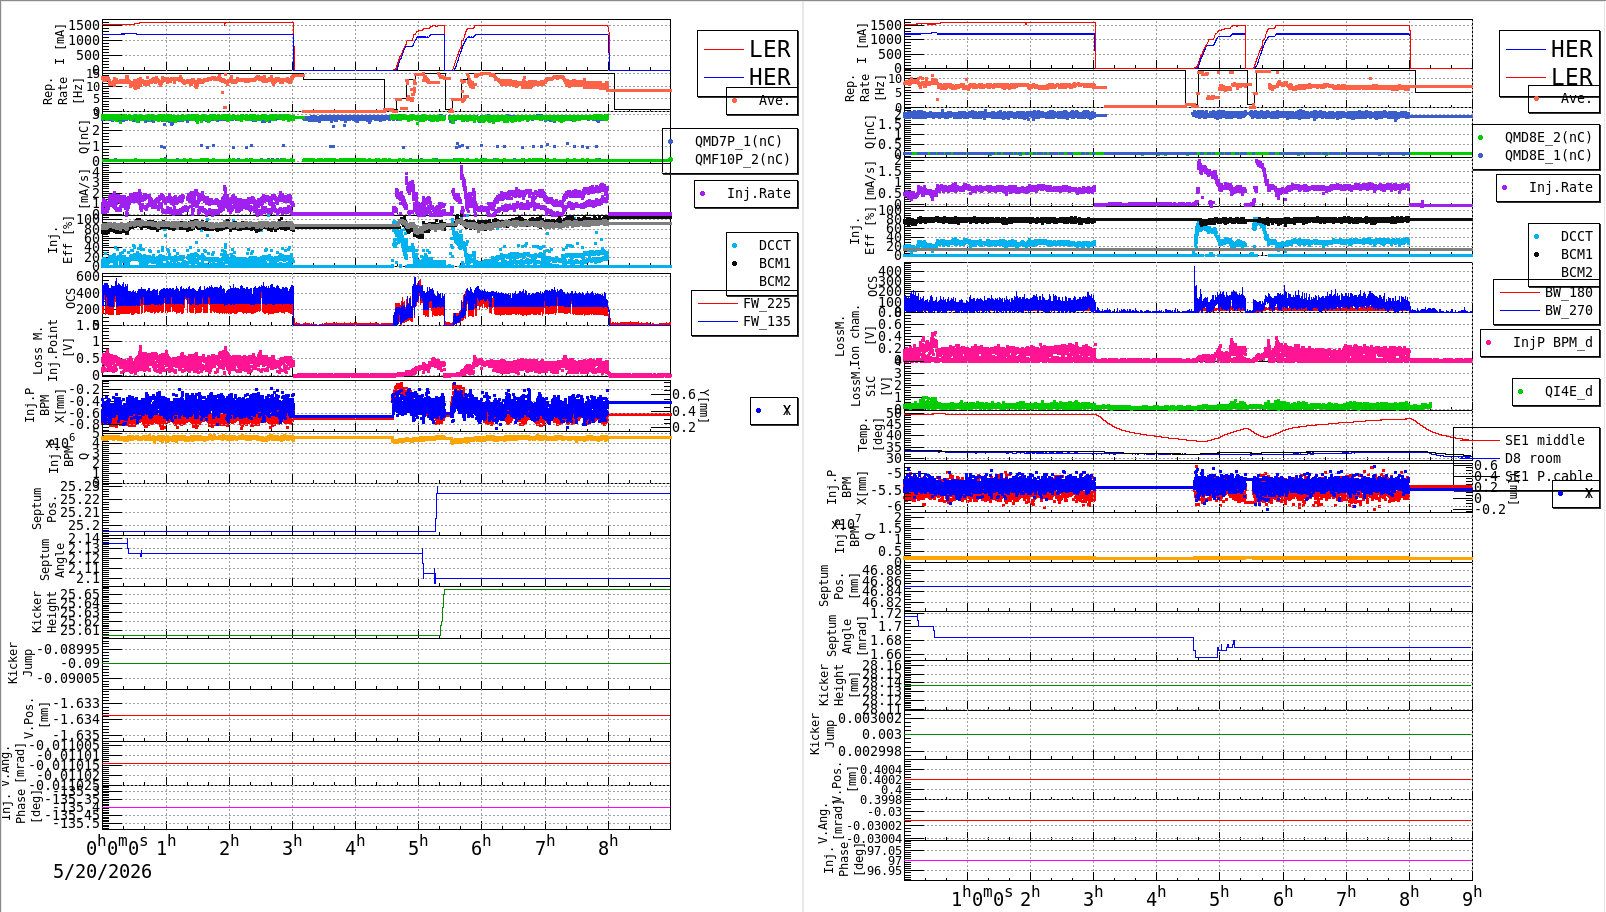This screenshot has width=1606, height=912.
Task: Click the -0.08995 kicker jump tick value
Action: coord(69,648)
